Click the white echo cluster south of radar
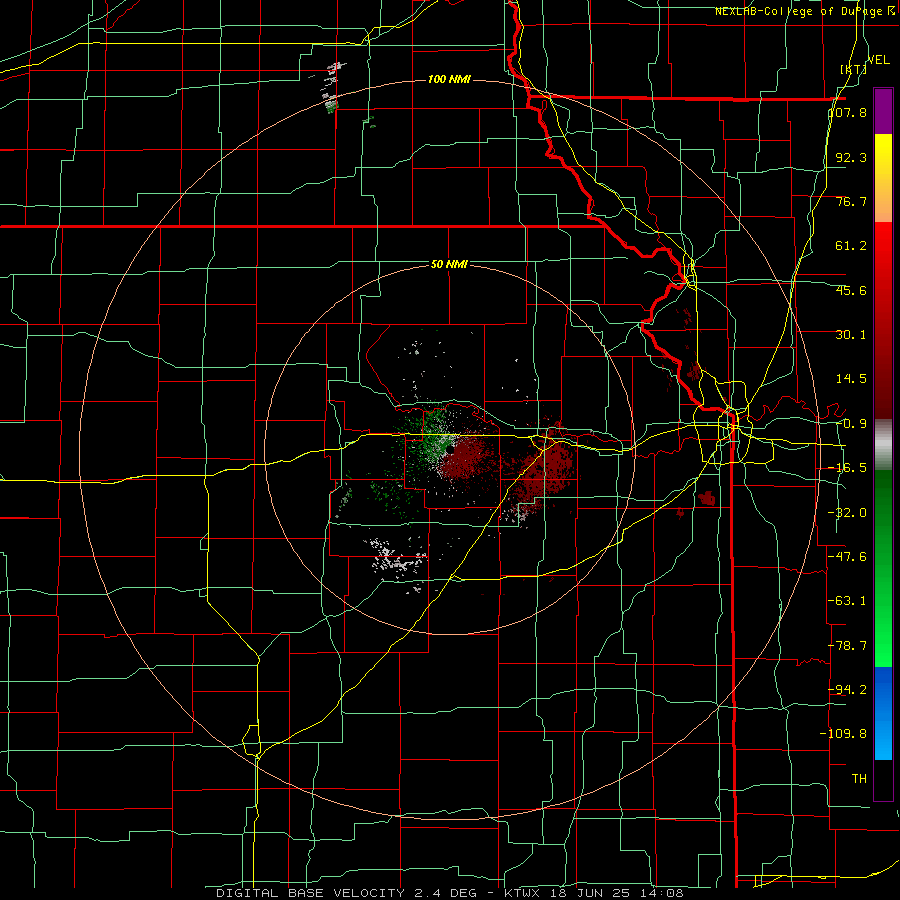The height and width of the screenshot is (900, 900). [x=396, y=557]
